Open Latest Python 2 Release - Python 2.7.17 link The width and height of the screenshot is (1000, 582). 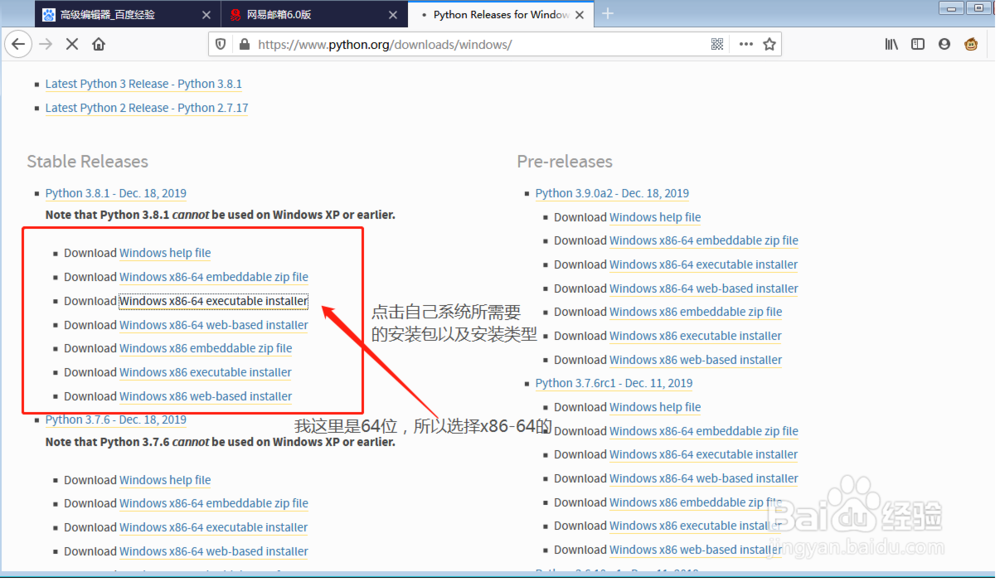(x=147, y=108)
